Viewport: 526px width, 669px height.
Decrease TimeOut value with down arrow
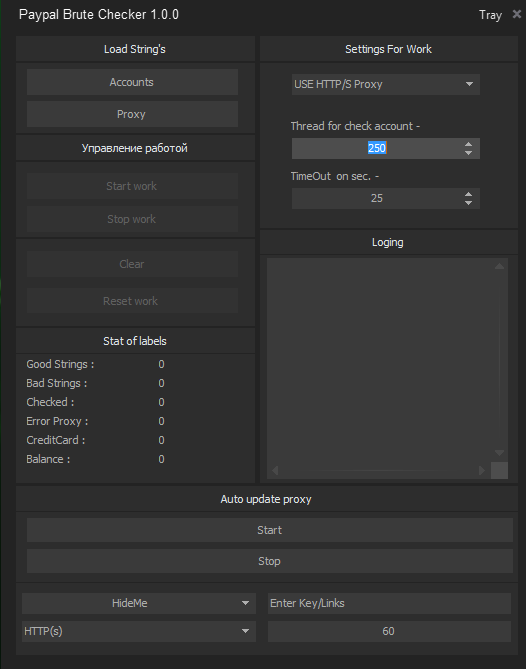468,203
